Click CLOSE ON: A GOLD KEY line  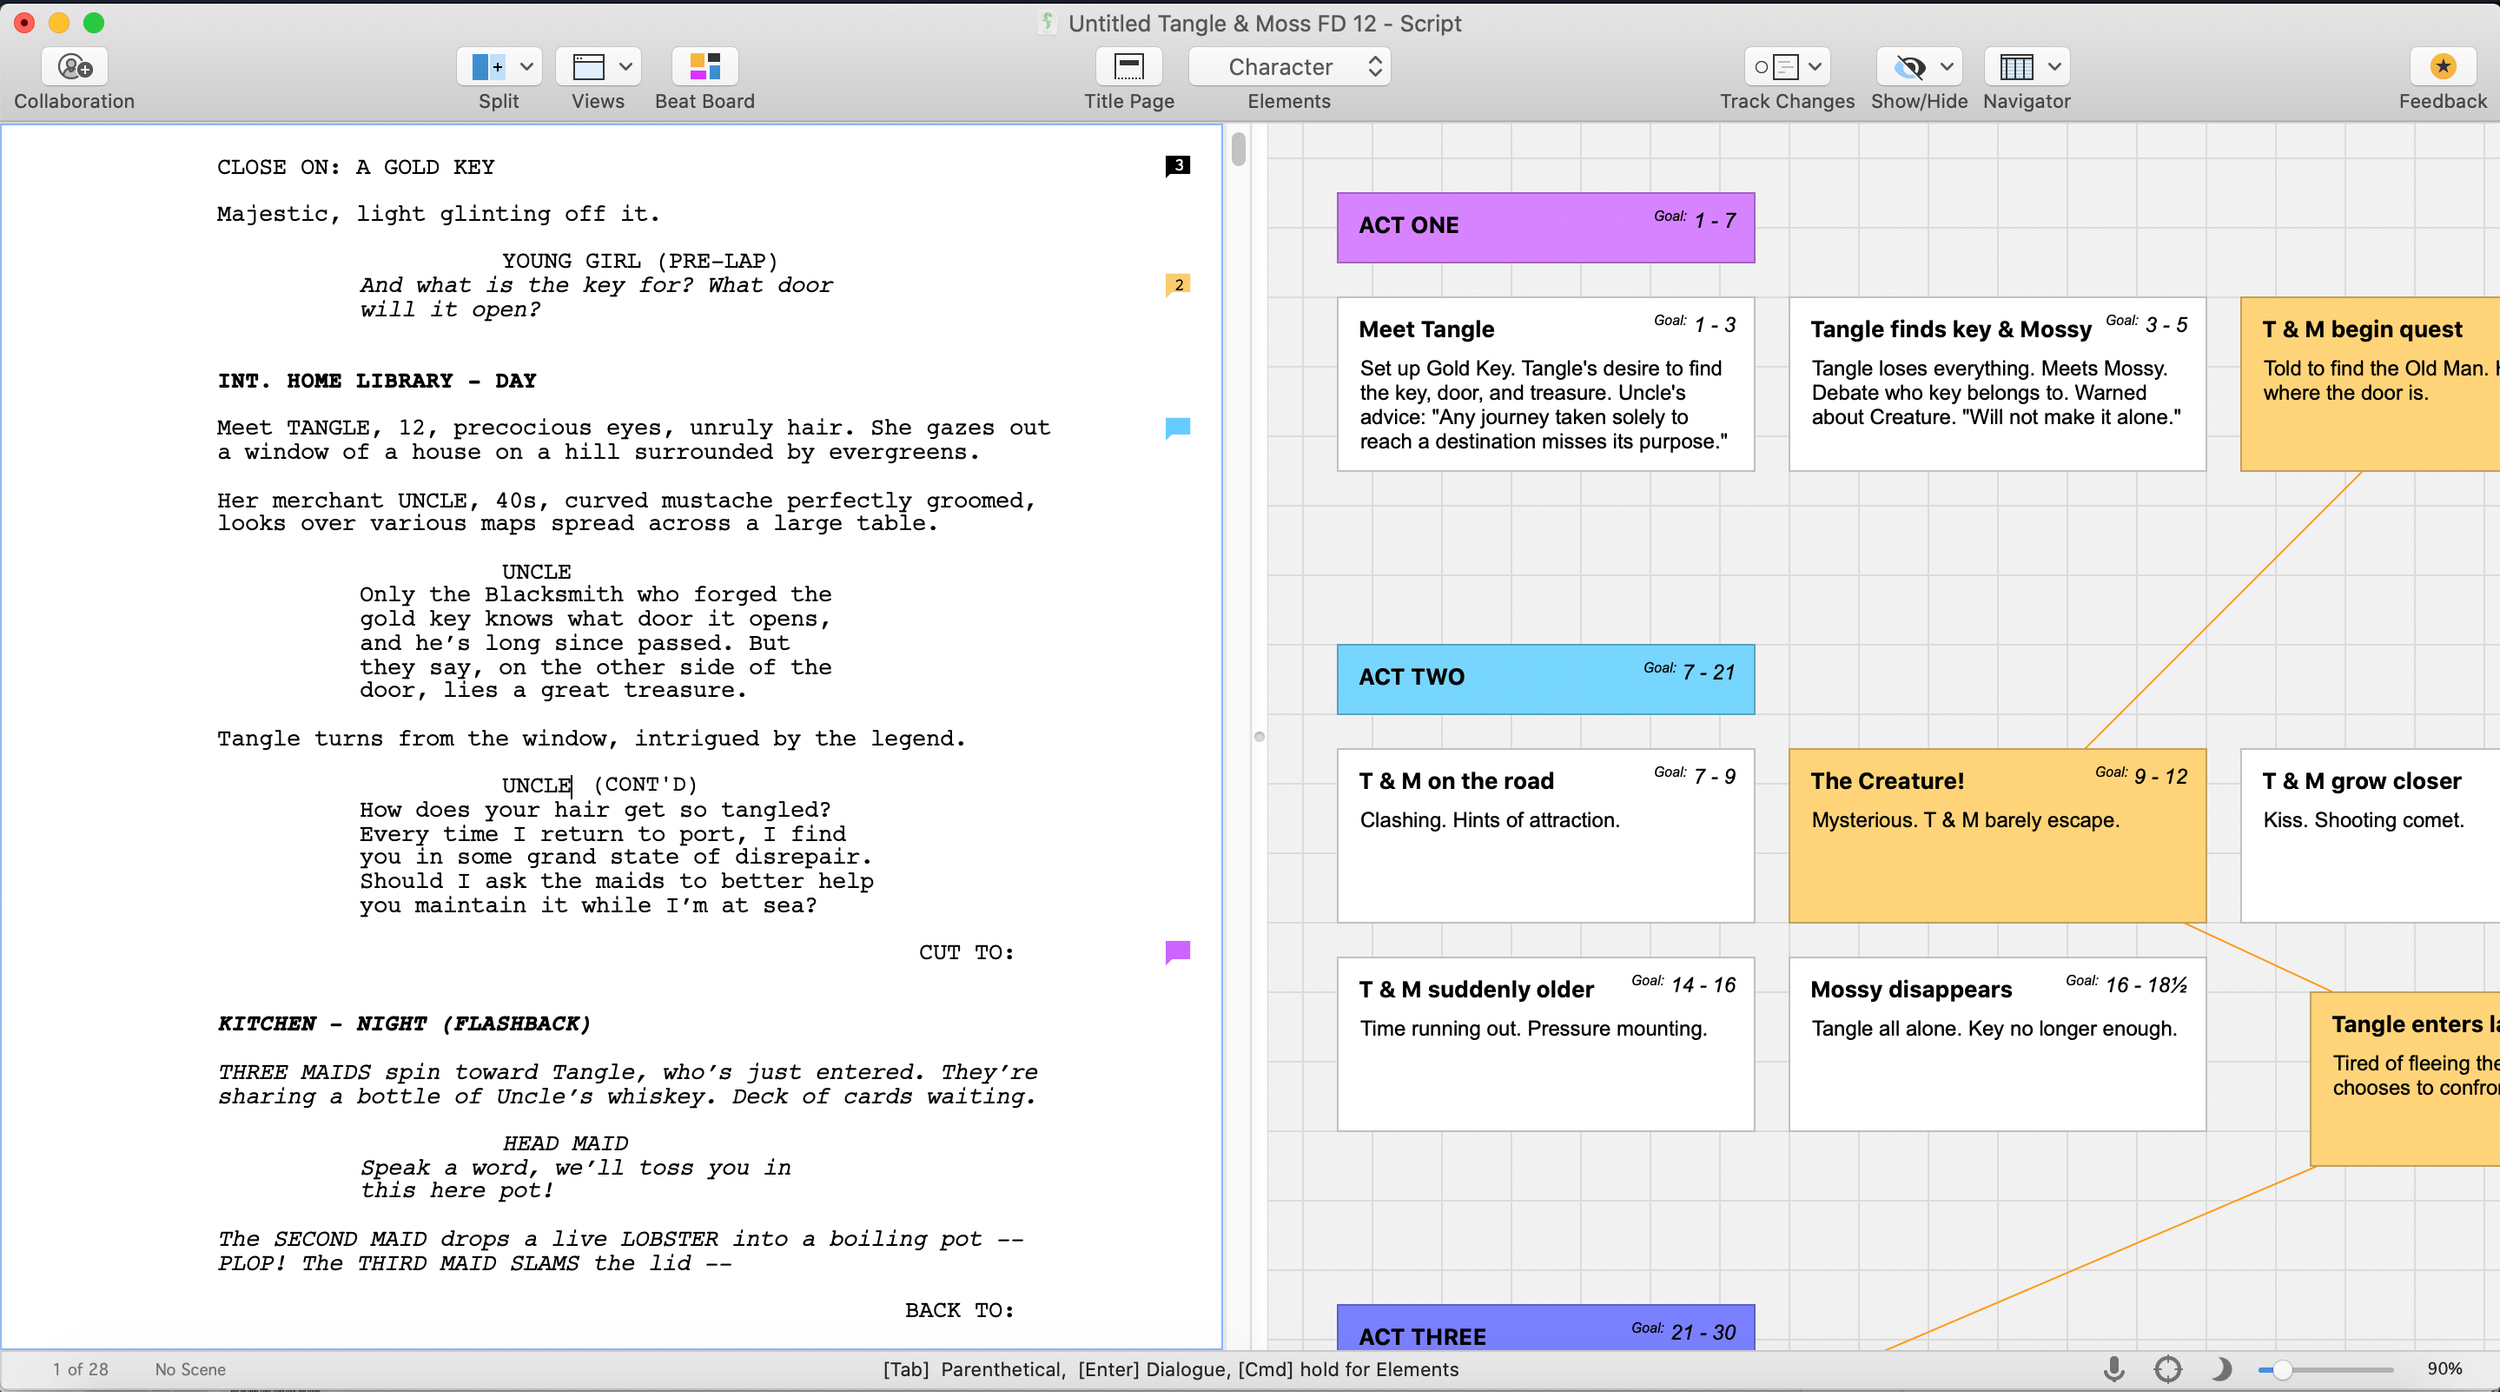[x=356, y=167]
